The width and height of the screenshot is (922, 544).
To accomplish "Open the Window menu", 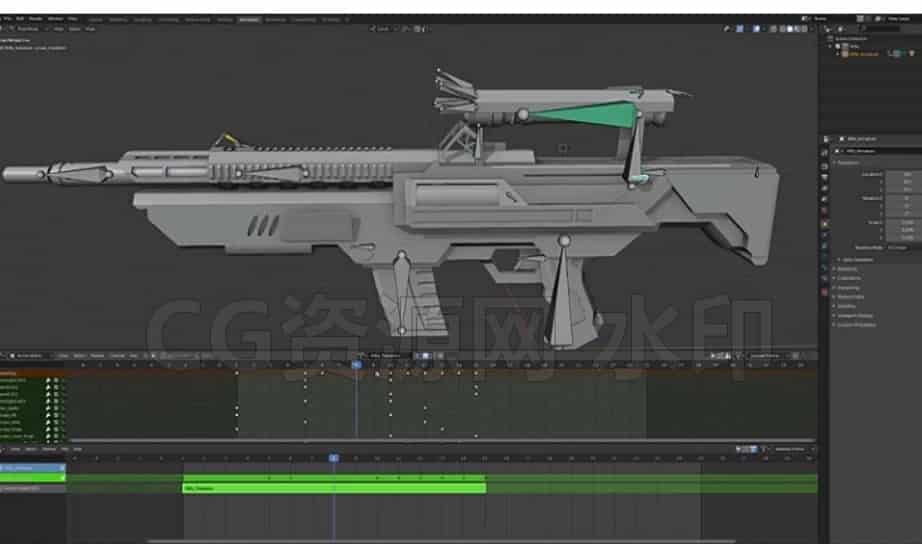I will [x=56, y=19].
